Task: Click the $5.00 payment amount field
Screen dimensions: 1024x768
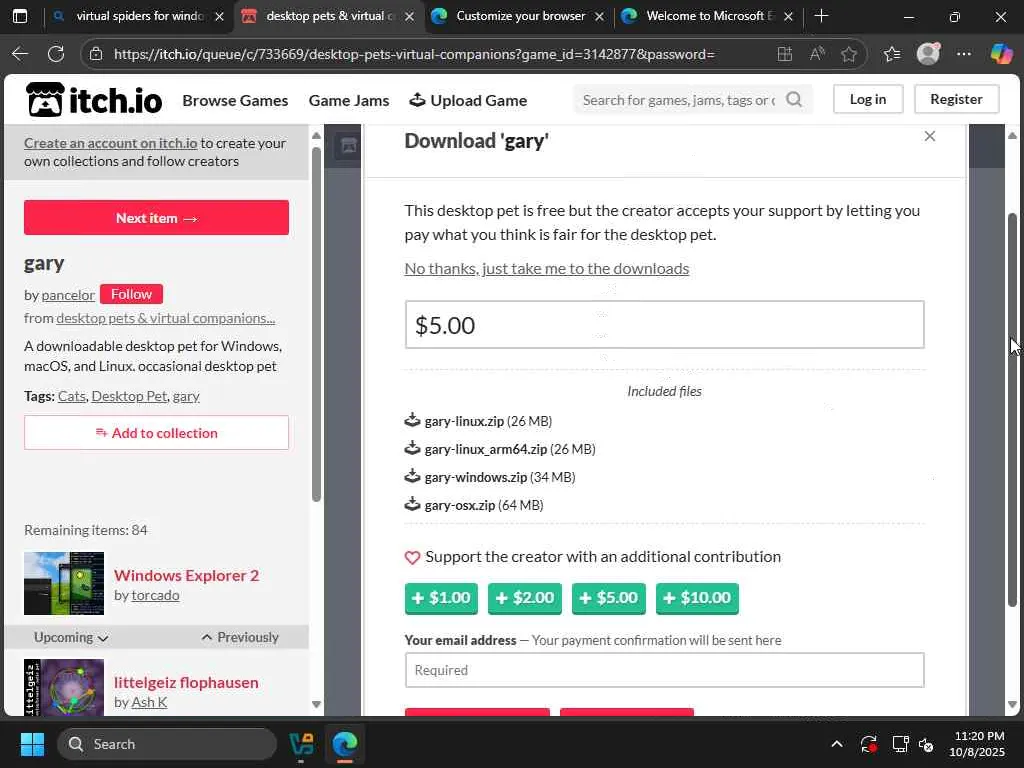Action: click(664, 325)
